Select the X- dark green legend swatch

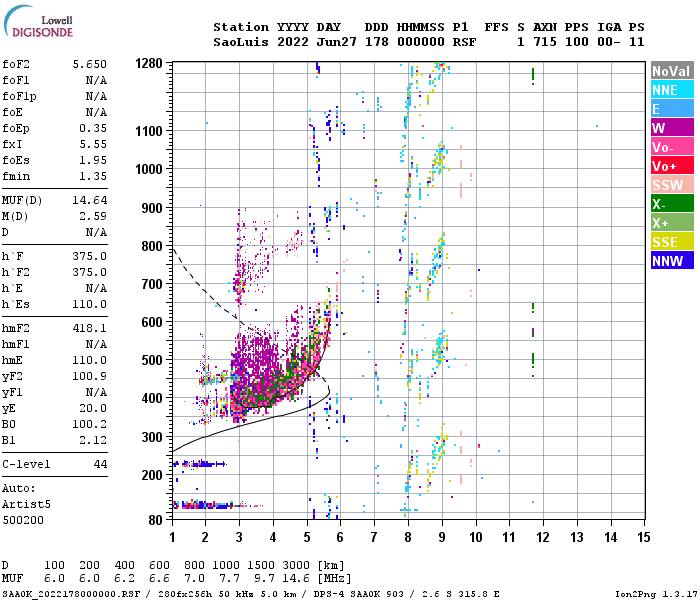pos(672,204)
